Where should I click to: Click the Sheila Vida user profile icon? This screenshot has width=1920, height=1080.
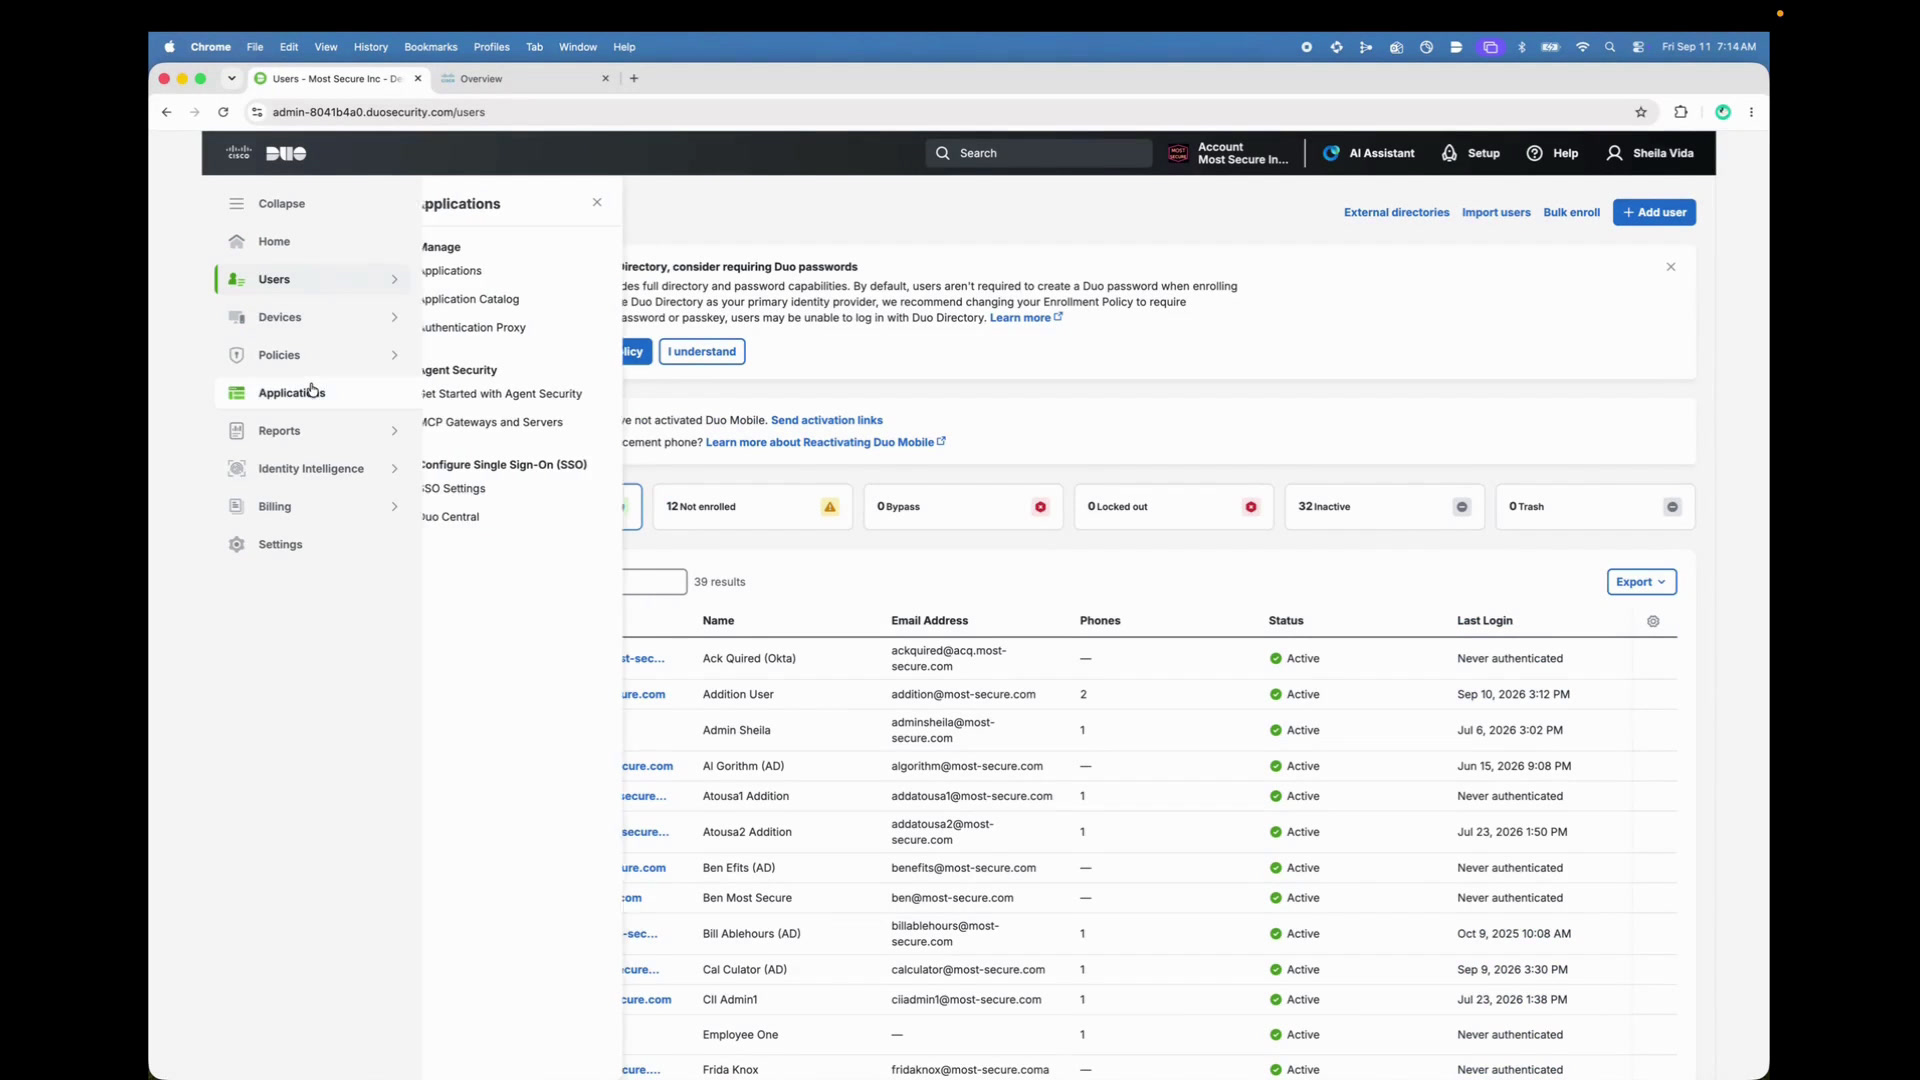pyautogui.click(x=1614, y=153)
